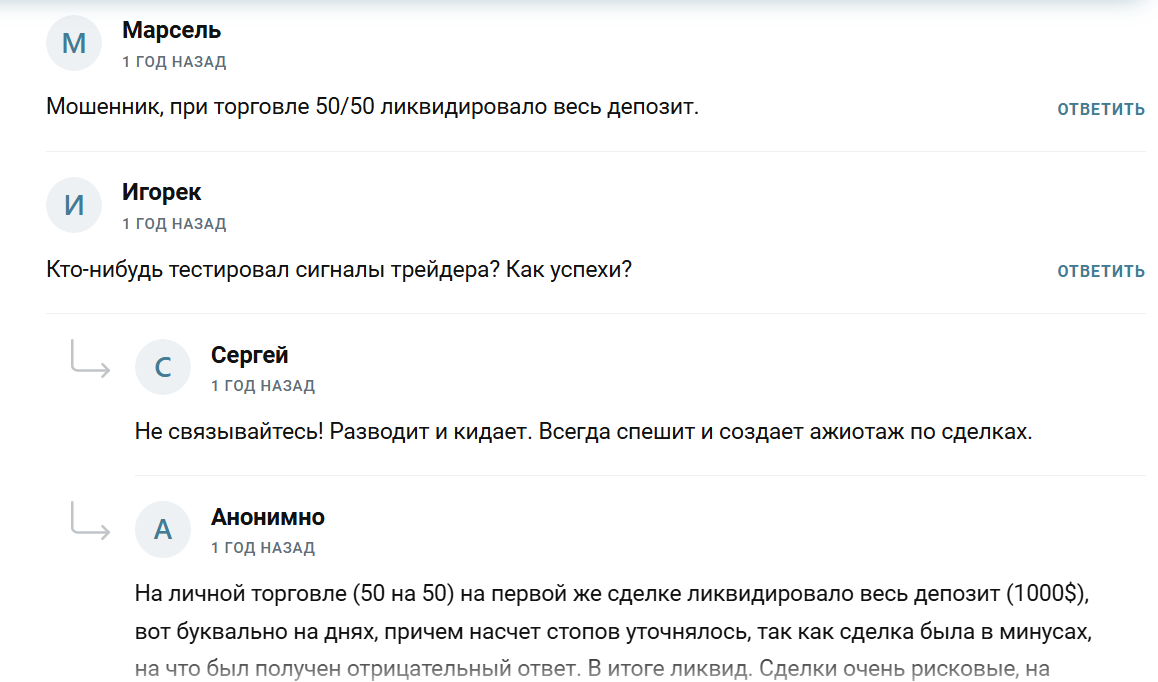Open the author name Марсель
The height and width of the screenshot is (682, 1158).
point(172,30)
